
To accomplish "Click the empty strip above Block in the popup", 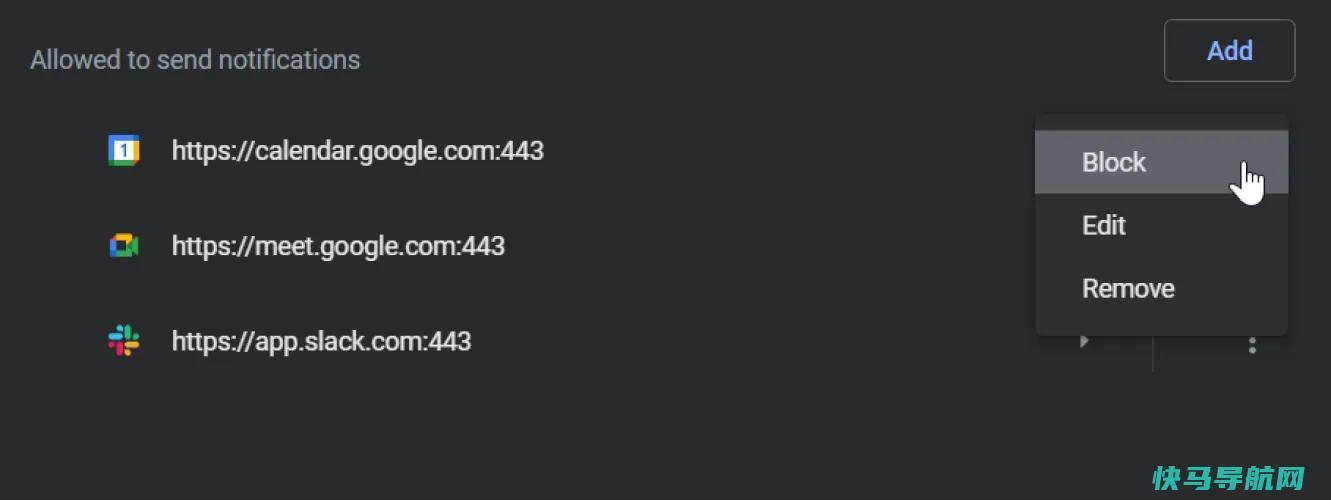I will [x=1161, y=122].
